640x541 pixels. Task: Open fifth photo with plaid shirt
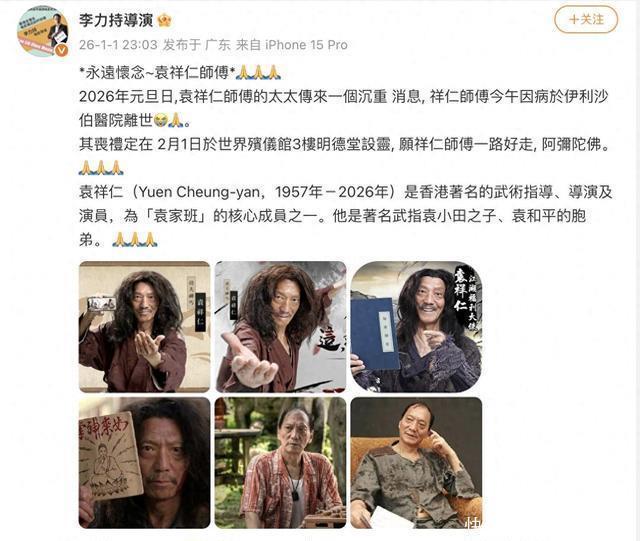point(280,463)
